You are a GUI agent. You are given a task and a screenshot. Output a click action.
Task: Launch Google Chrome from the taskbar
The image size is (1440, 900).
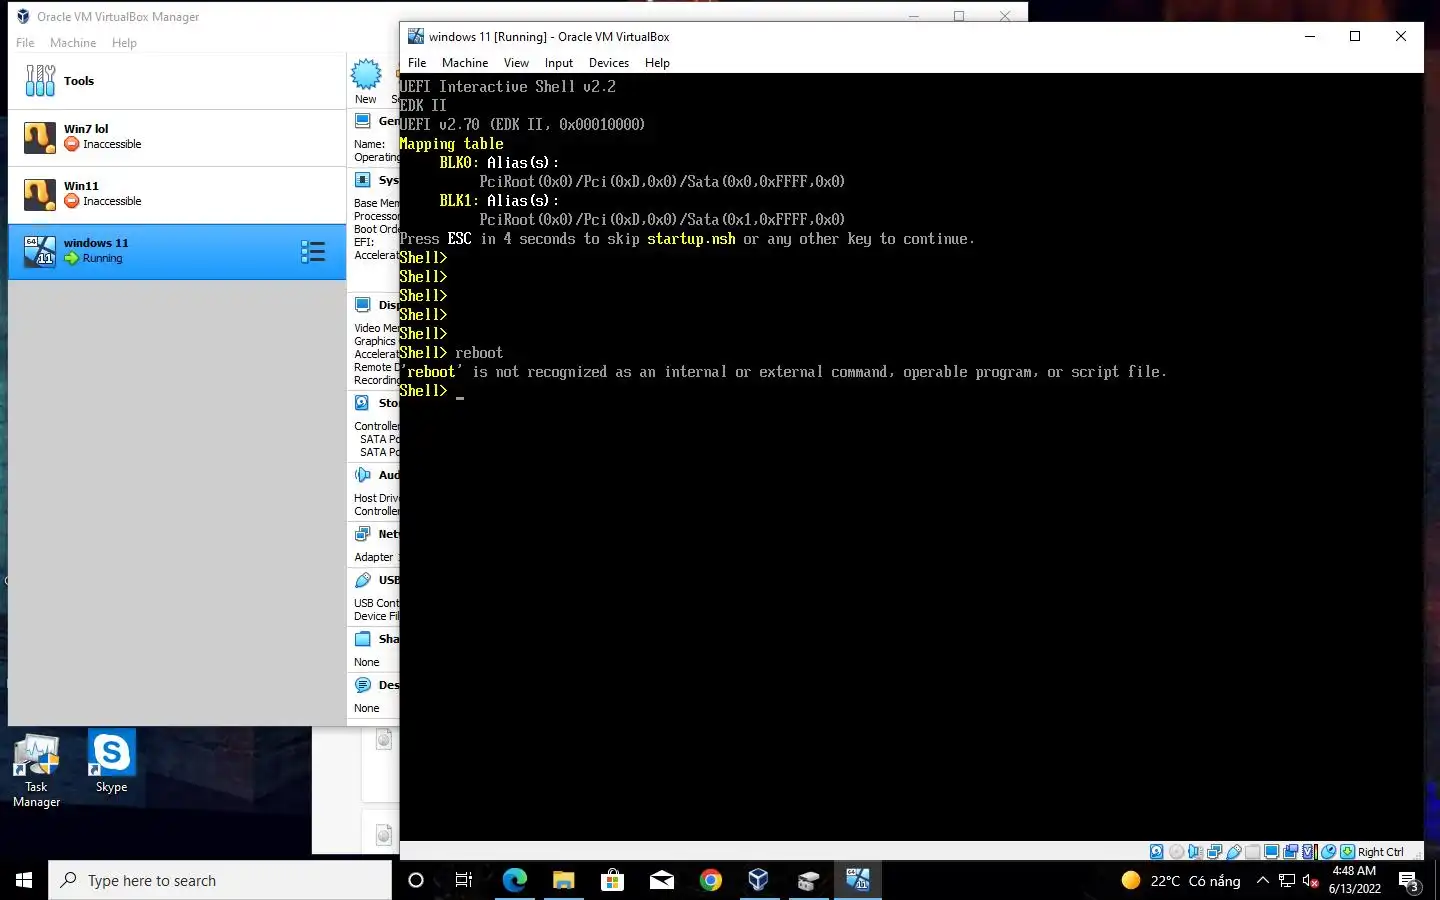coord(710,880)
